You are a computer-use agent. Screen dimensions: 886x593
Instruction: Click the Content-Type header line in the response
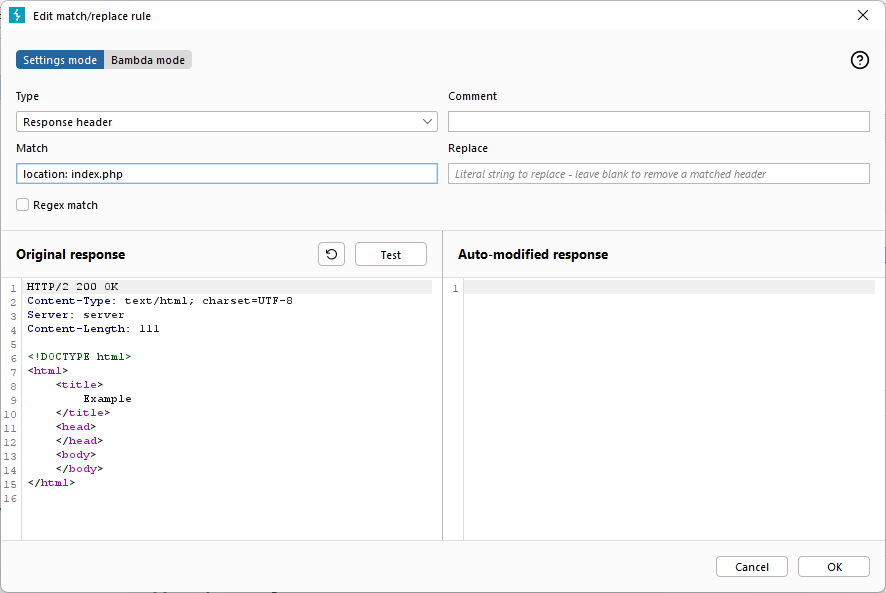(x=160, y=301)
